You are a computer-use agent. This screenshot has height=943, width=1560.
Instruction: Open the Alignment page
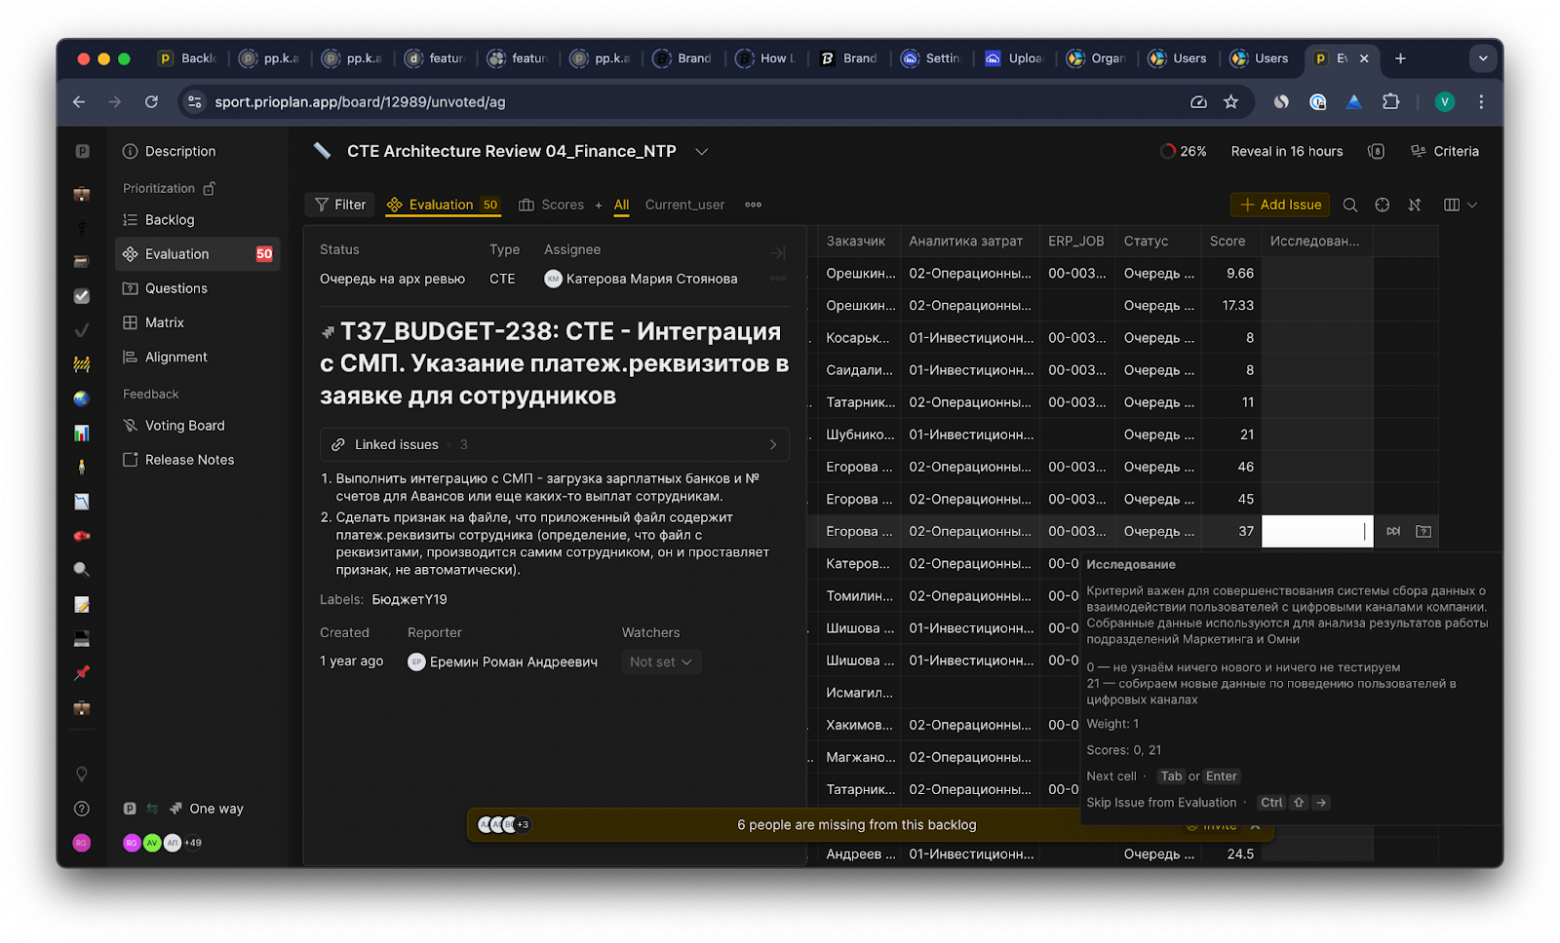pos(176,357)
